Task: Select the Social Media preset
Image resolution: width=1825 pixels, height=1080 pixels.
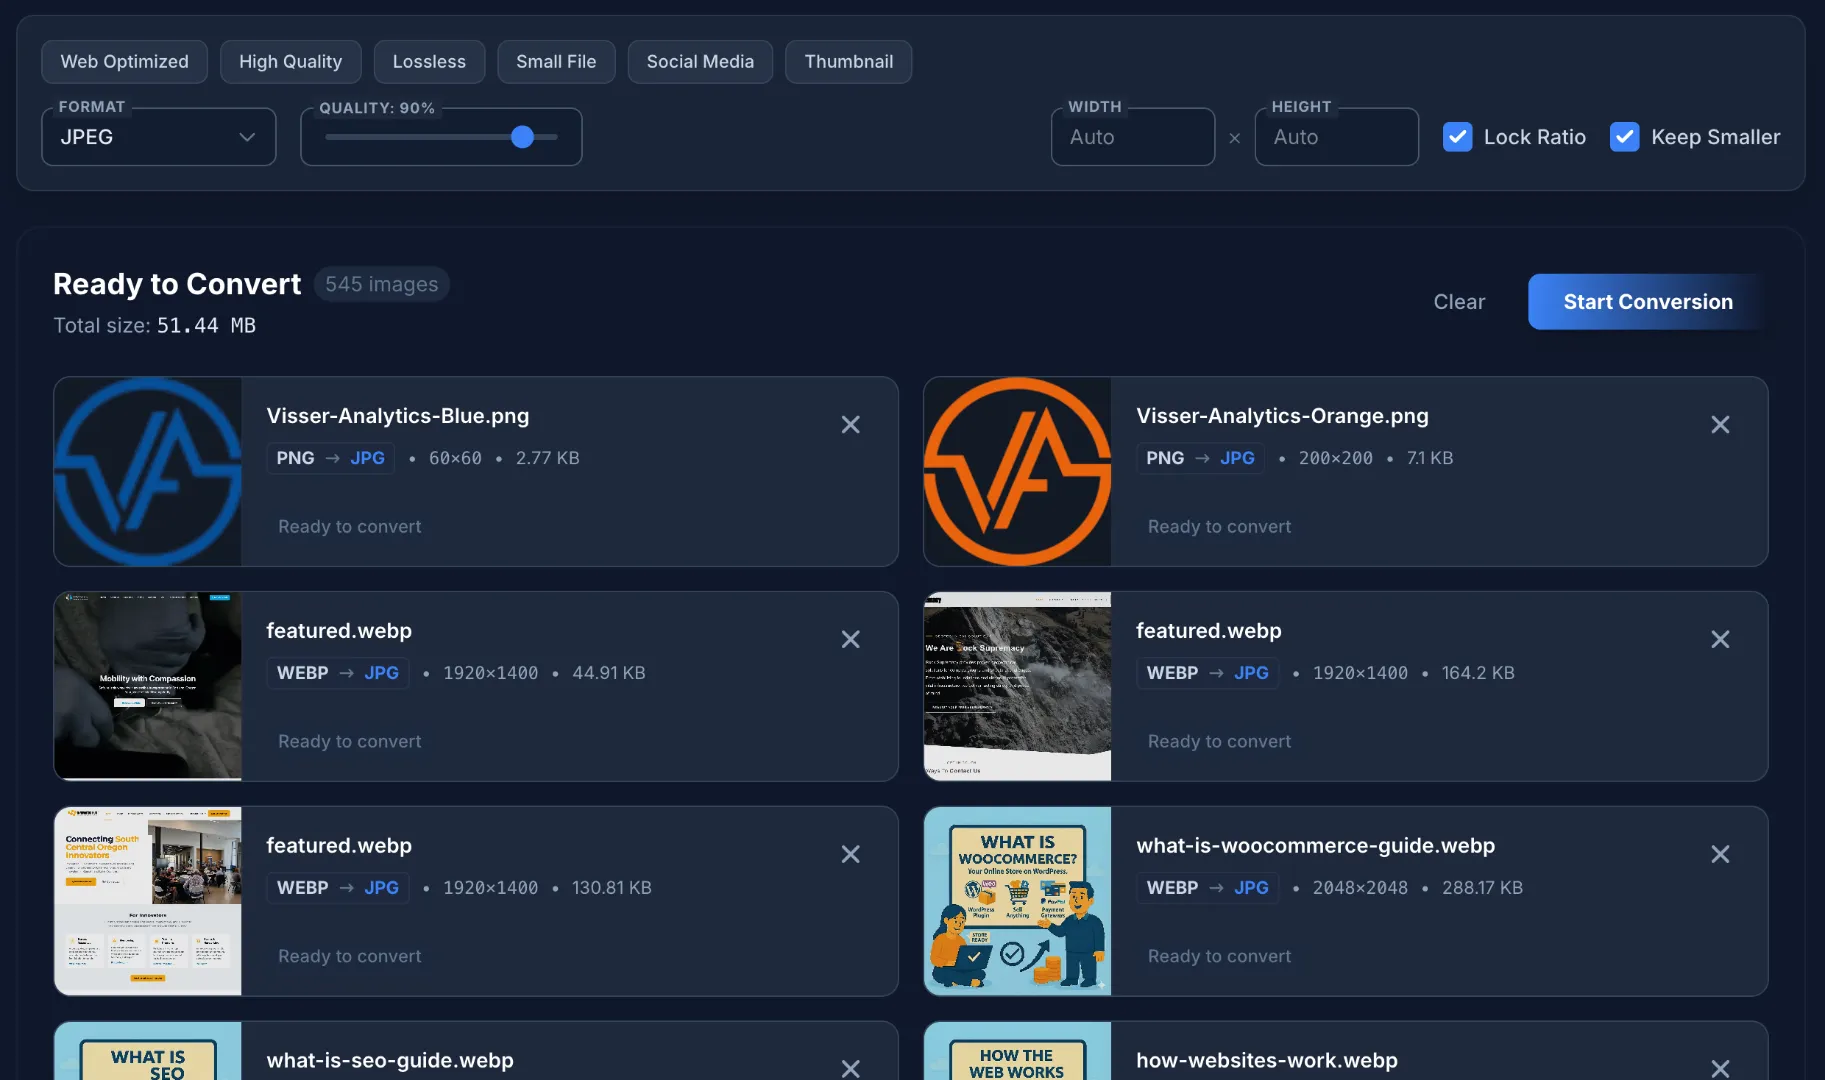Action: pyautogui.click(x=700, y=61)
